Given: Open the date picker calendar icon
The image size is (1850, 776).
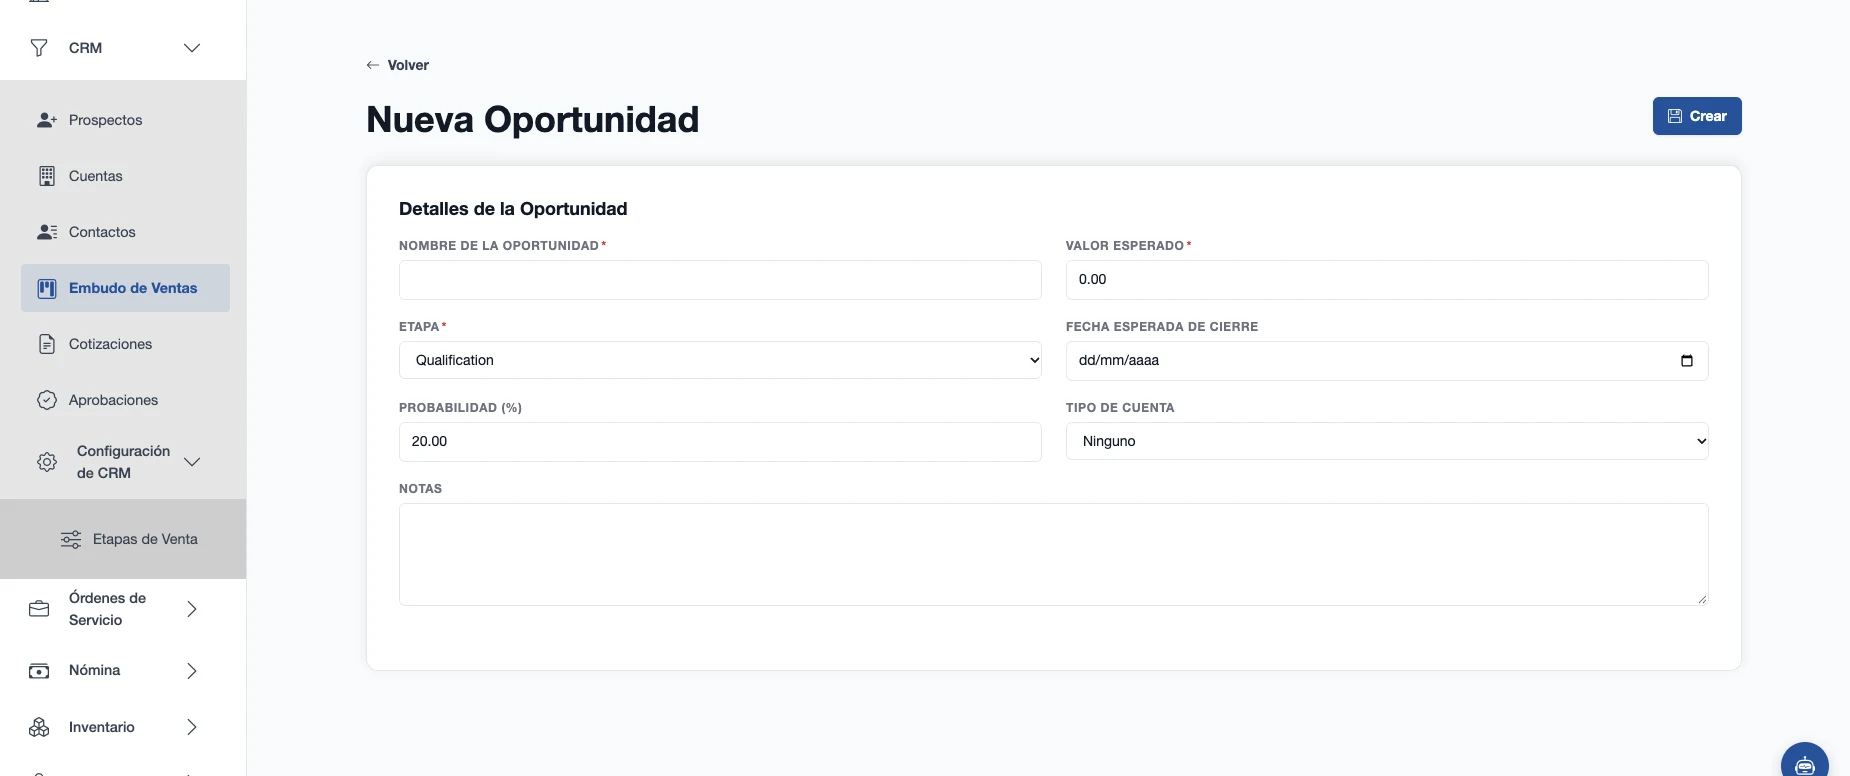Looking at the screenshot, I should tap(1687, 361).
